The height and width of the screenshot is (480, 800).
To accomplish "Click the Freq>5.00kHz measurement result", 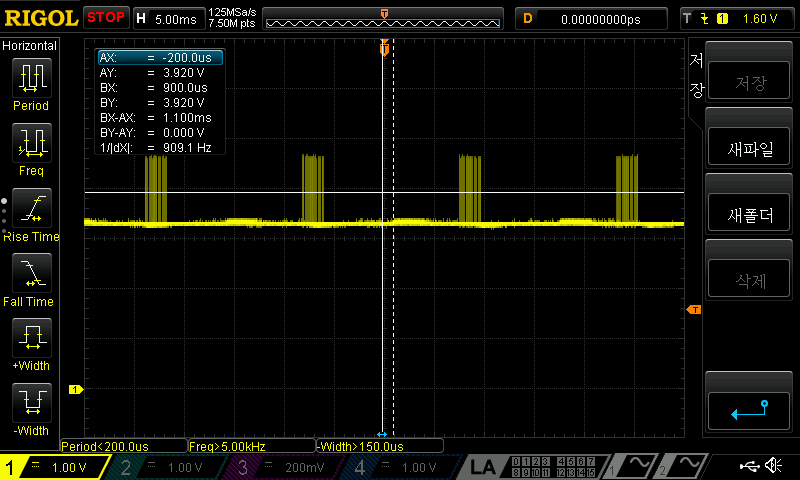I will 252,446.
